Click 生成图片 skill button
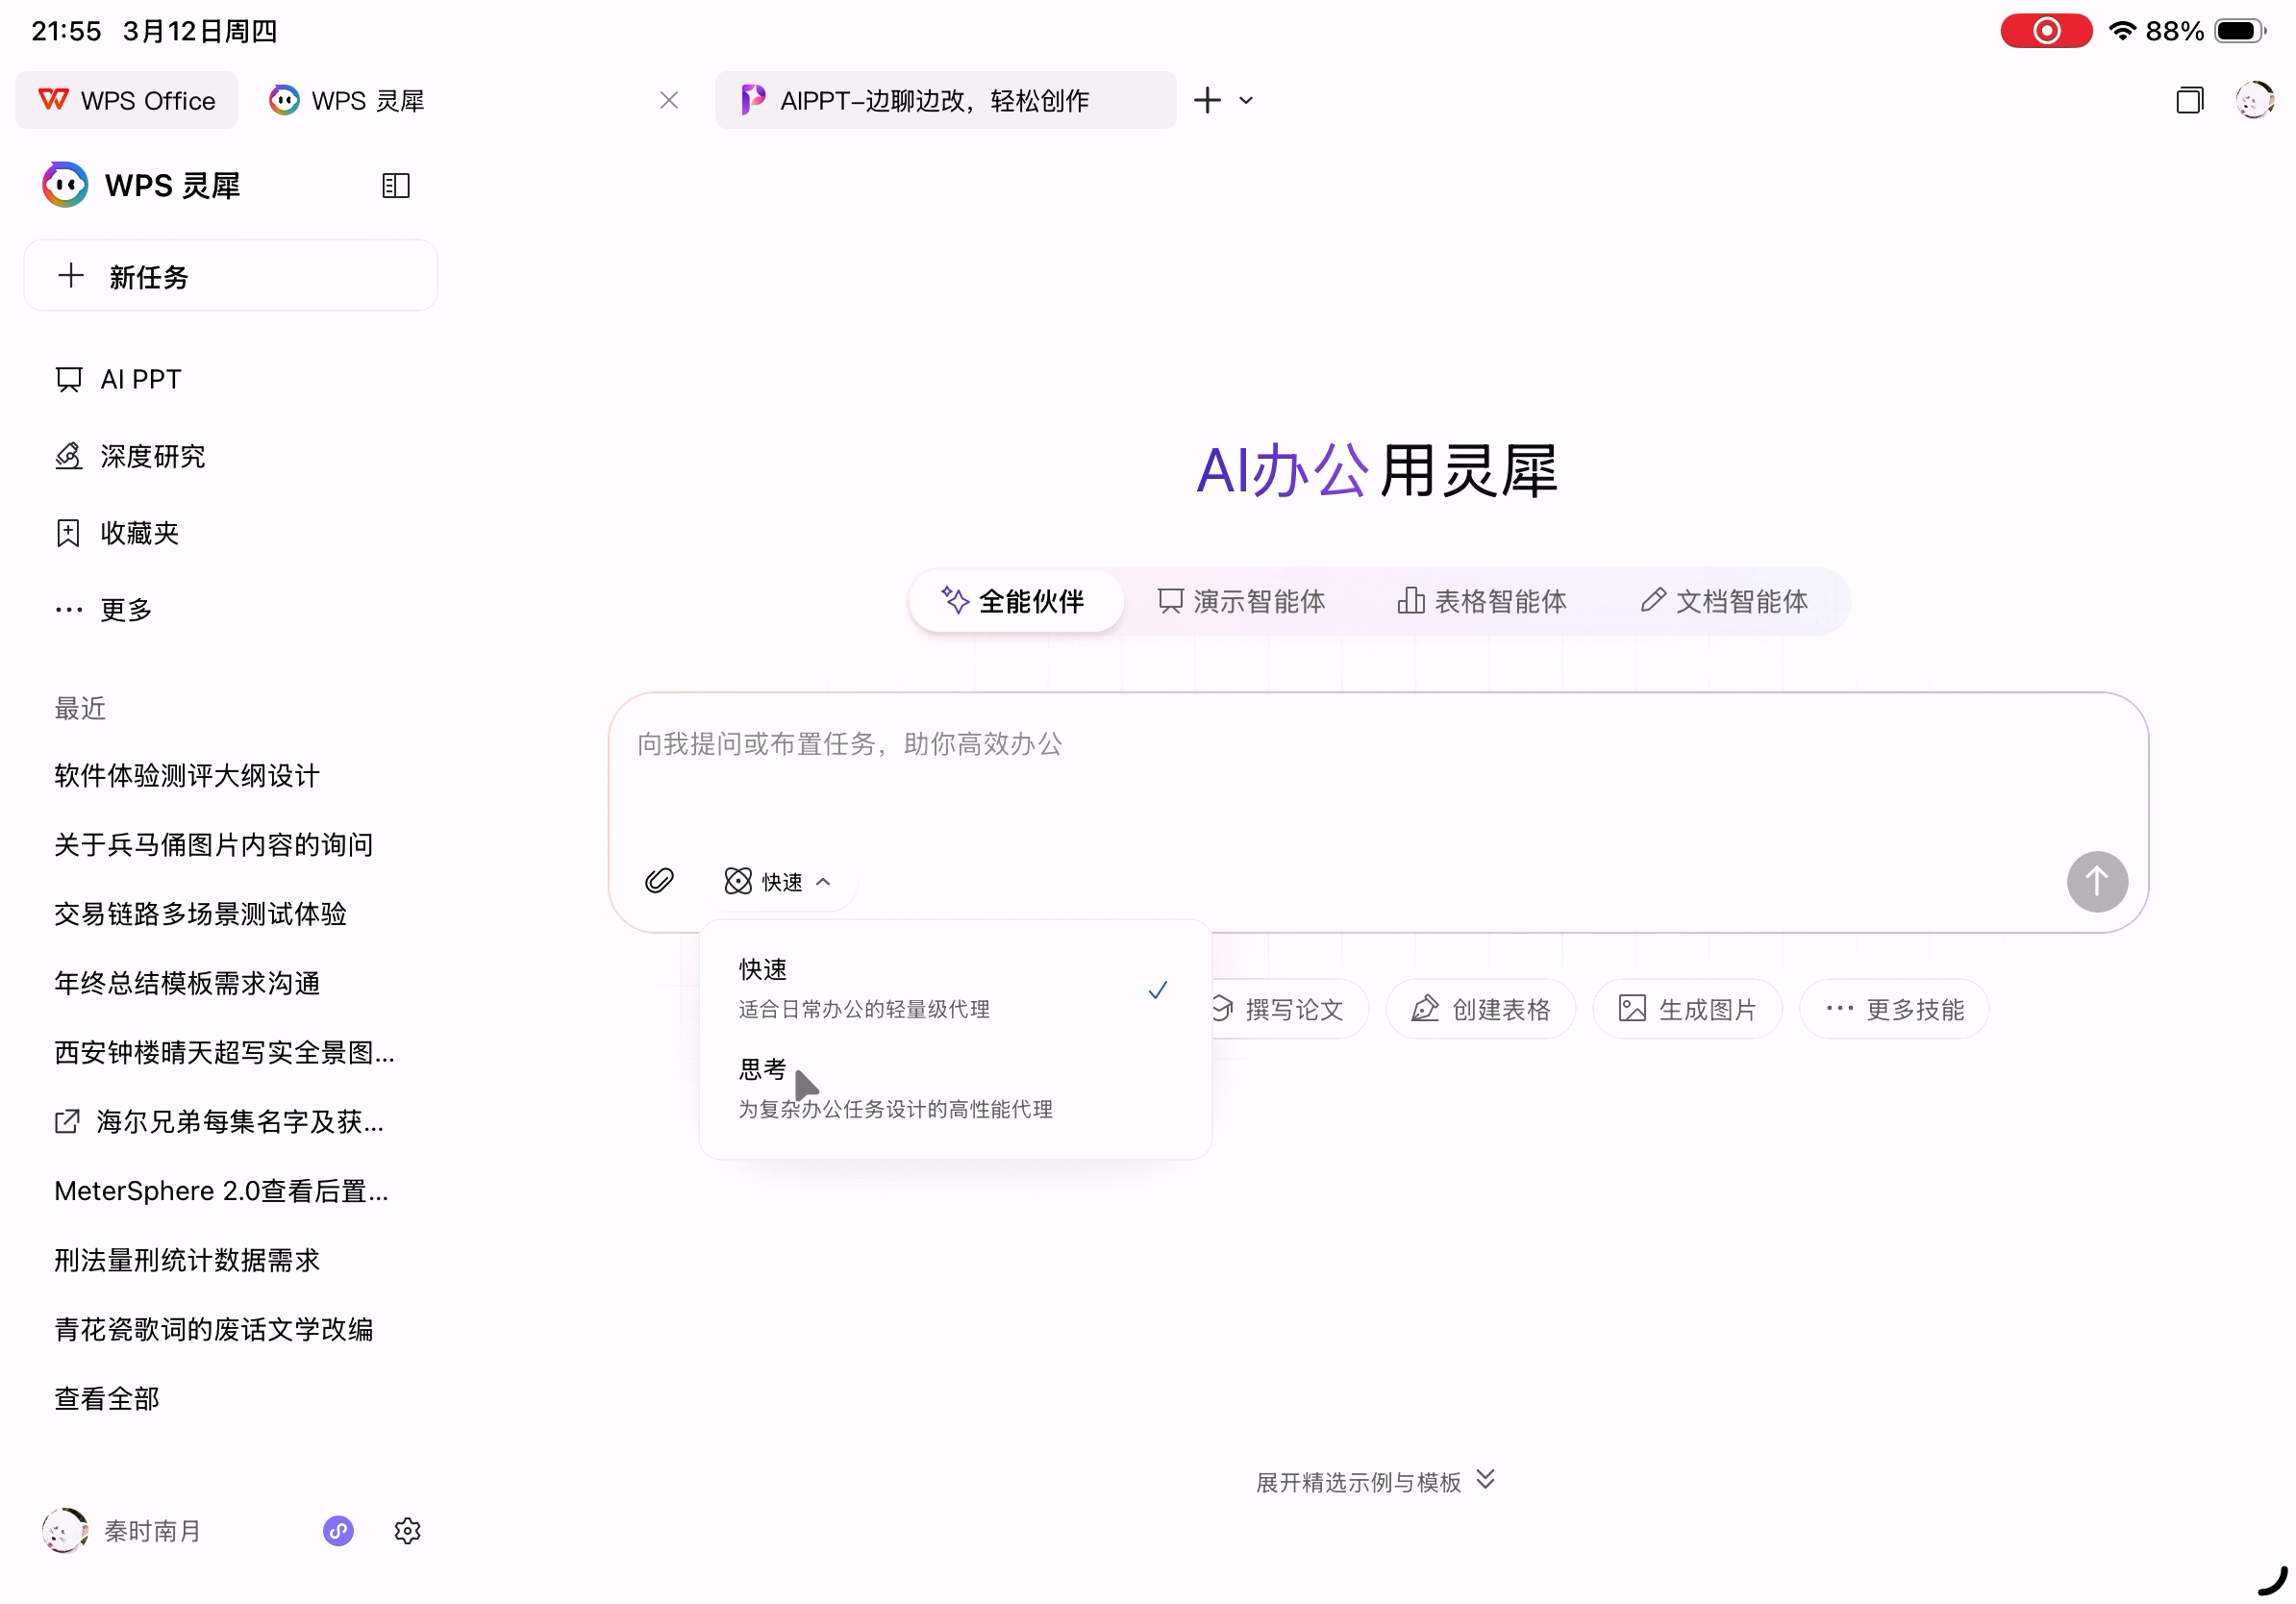Screen dimensions: 2296x1604 pos(1687,1009)
